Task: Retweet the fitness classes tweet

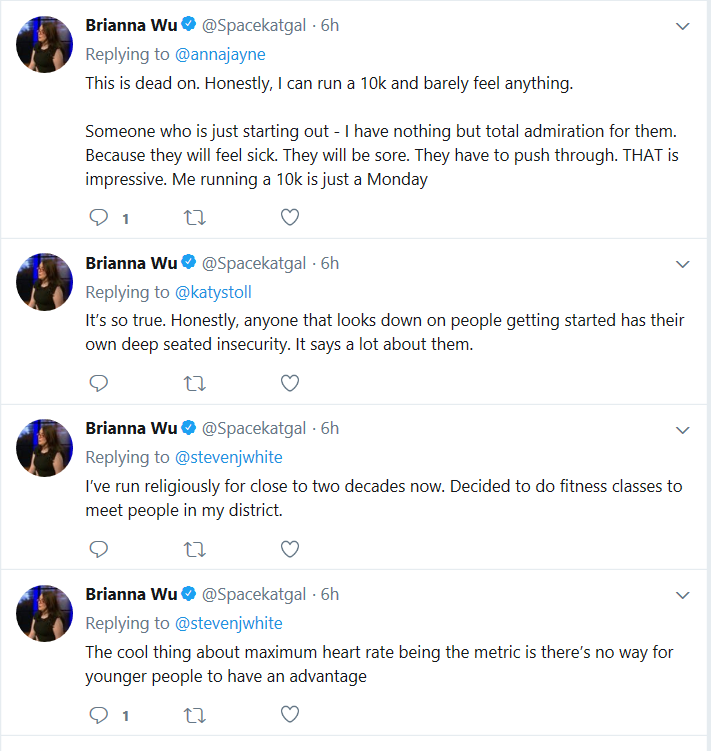Action: coord(195,549)
